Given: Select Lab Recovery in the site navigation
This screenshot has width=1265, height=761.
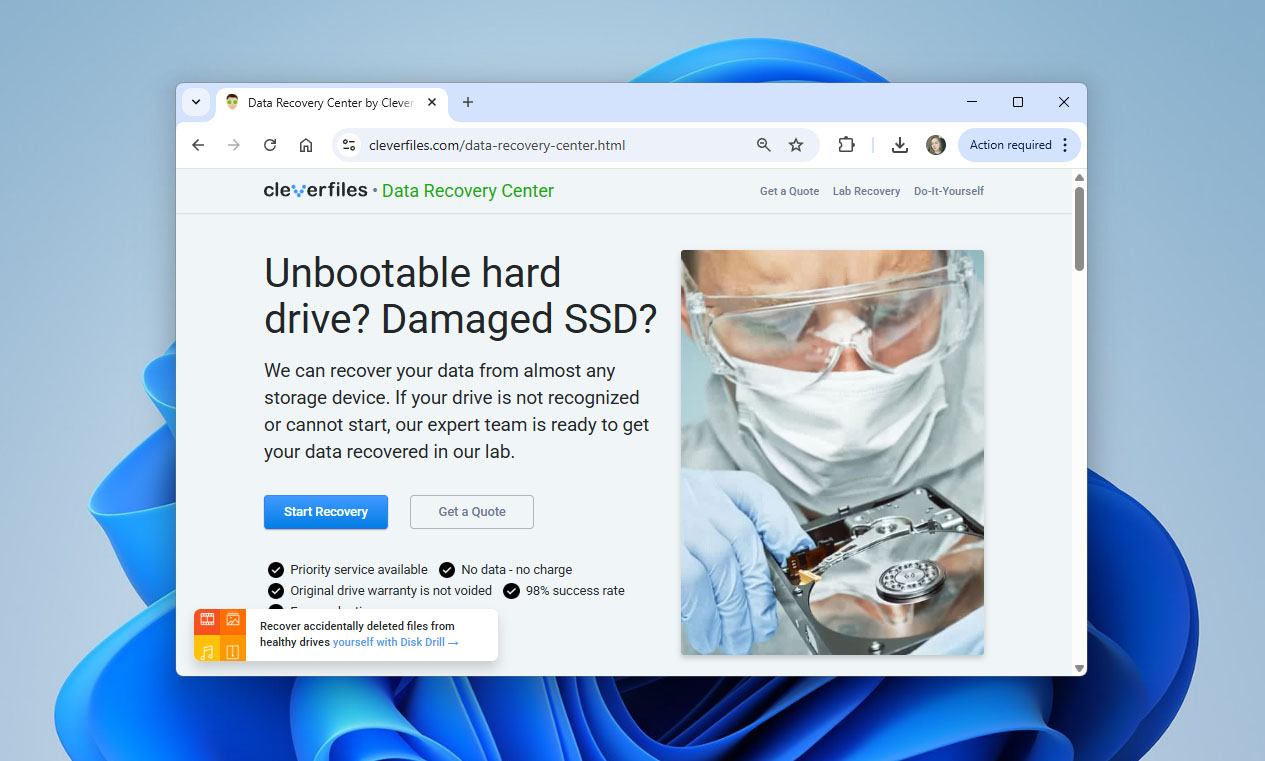Looking at the screenshot, I should (866, 191).
